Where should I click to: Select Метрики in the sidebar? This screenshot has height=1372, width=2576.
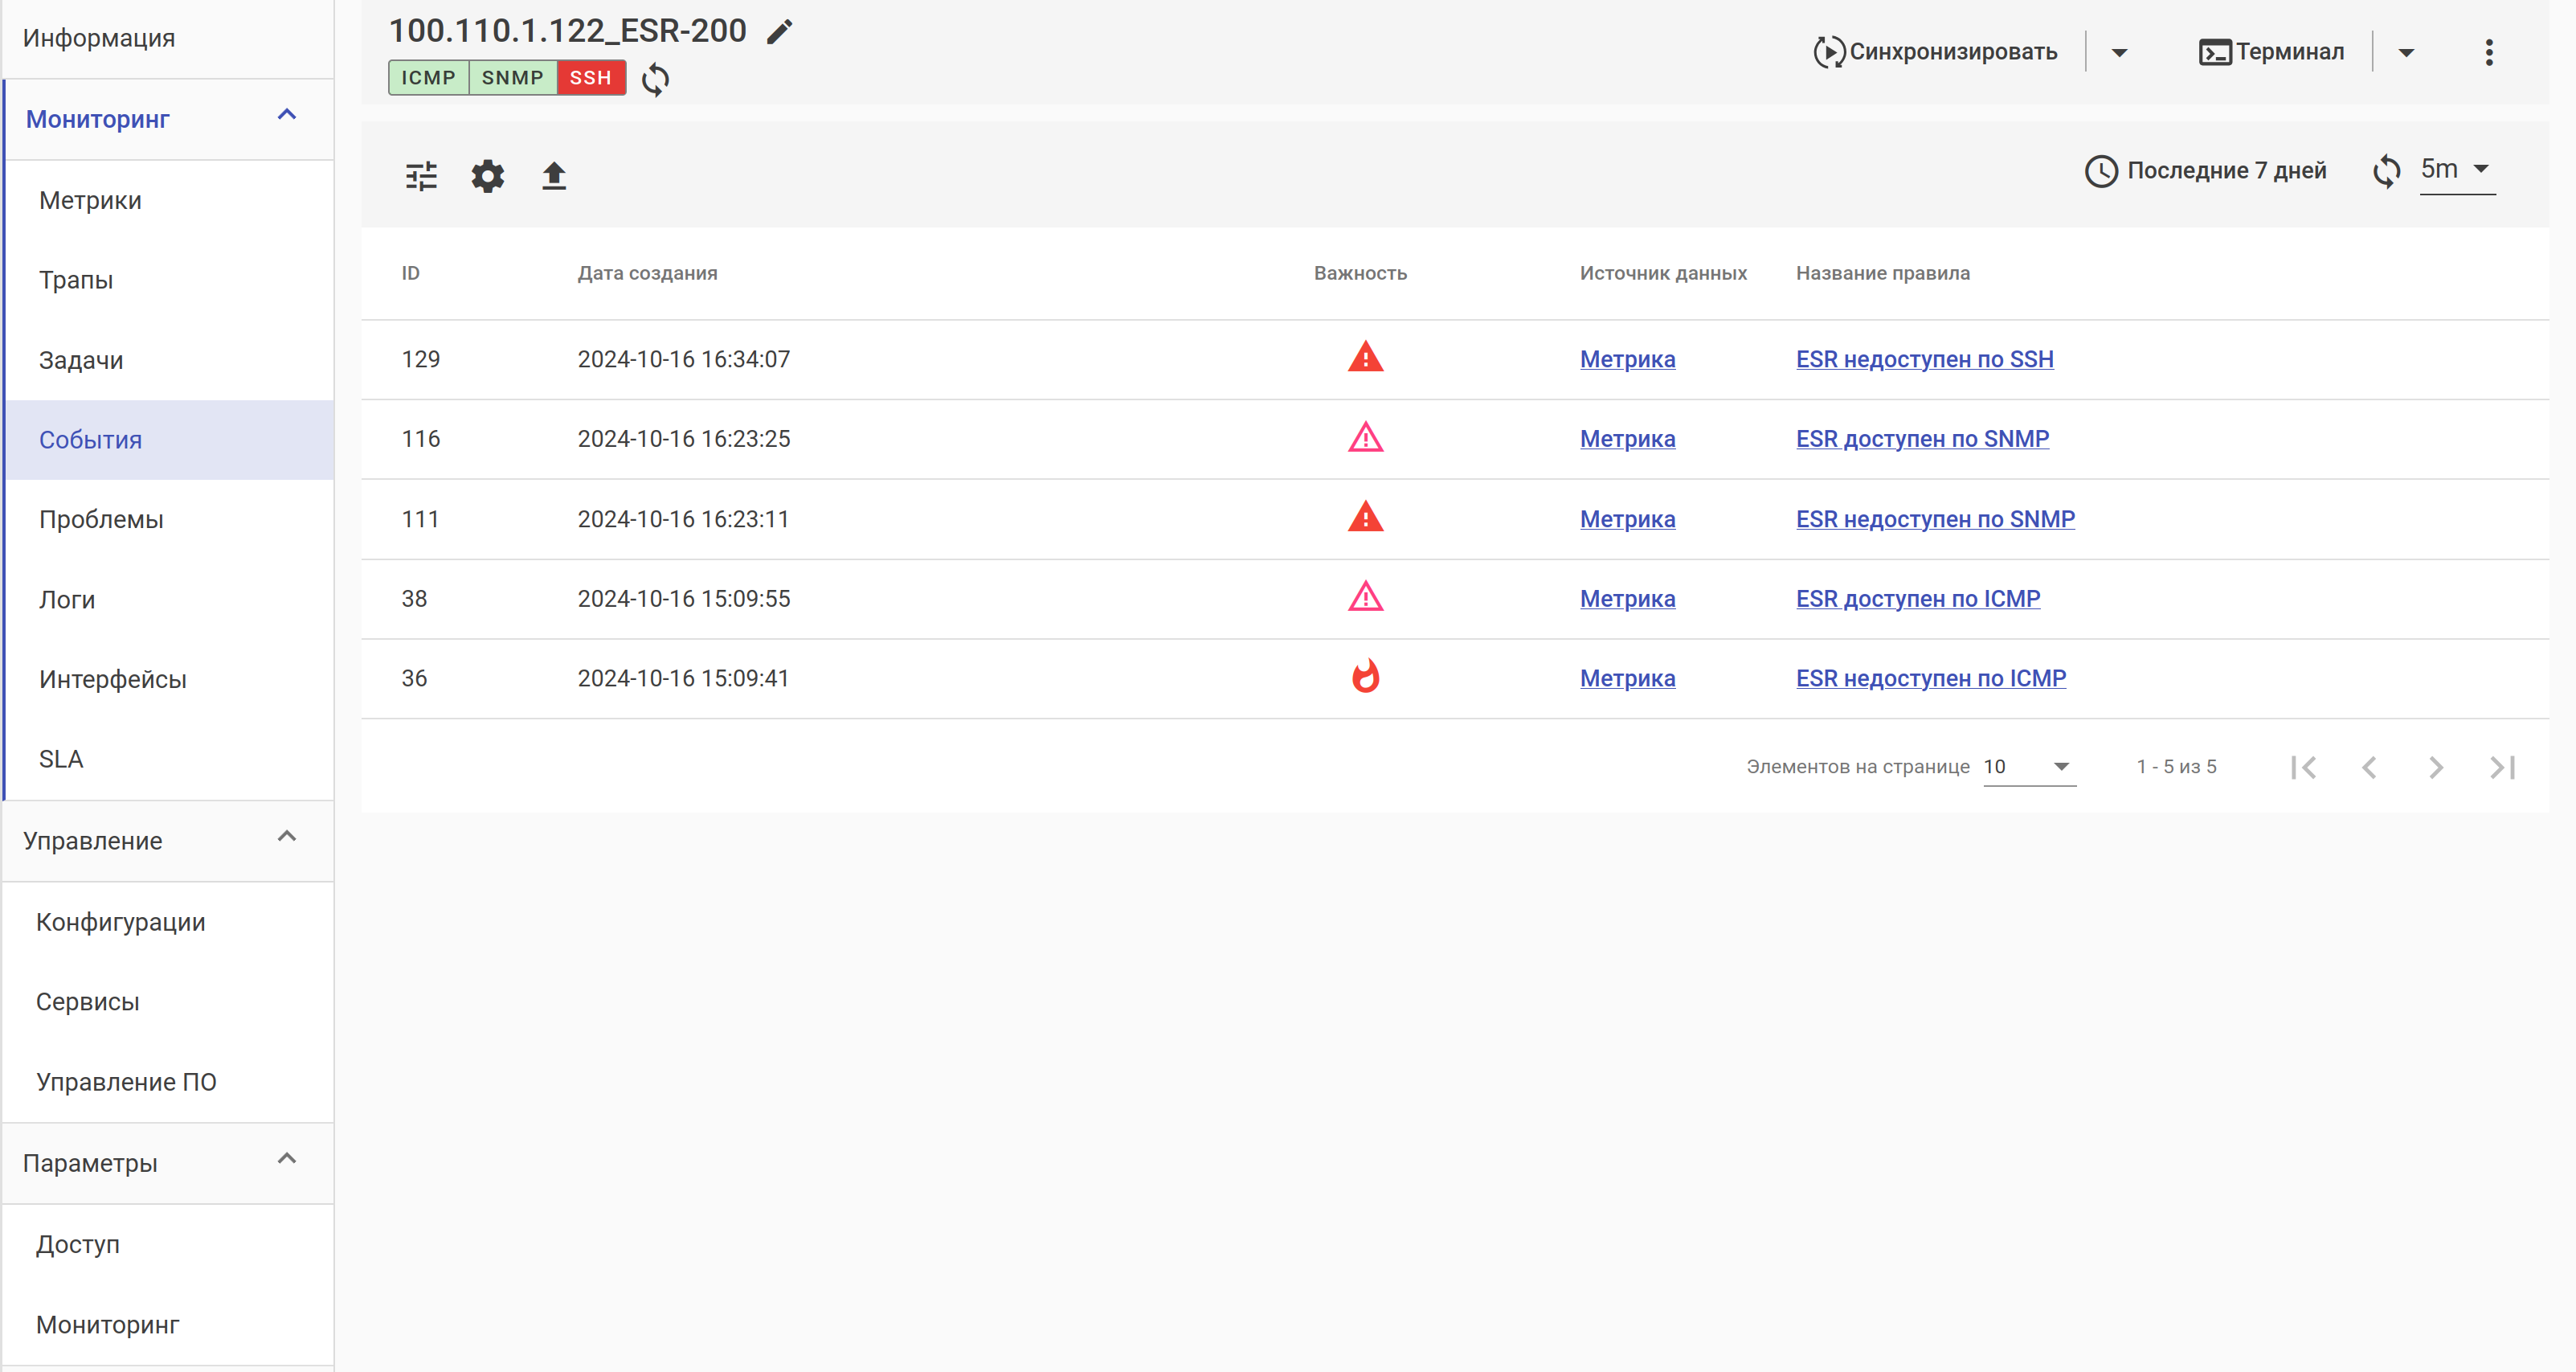tap(90, 200)
